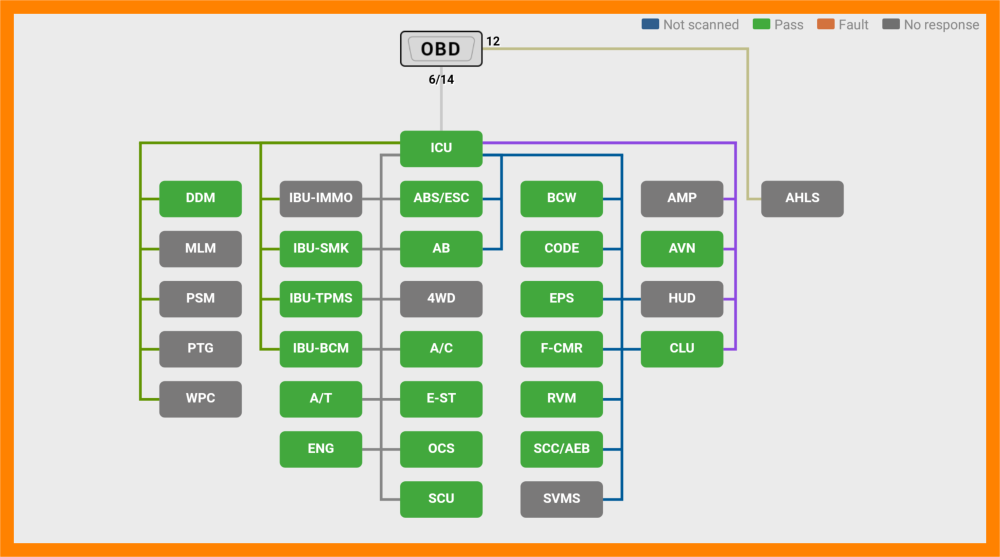Screen dimensions: 1000x557
Task: Open the PSM module
Action: pyautogui.click(x=200, y=299)
